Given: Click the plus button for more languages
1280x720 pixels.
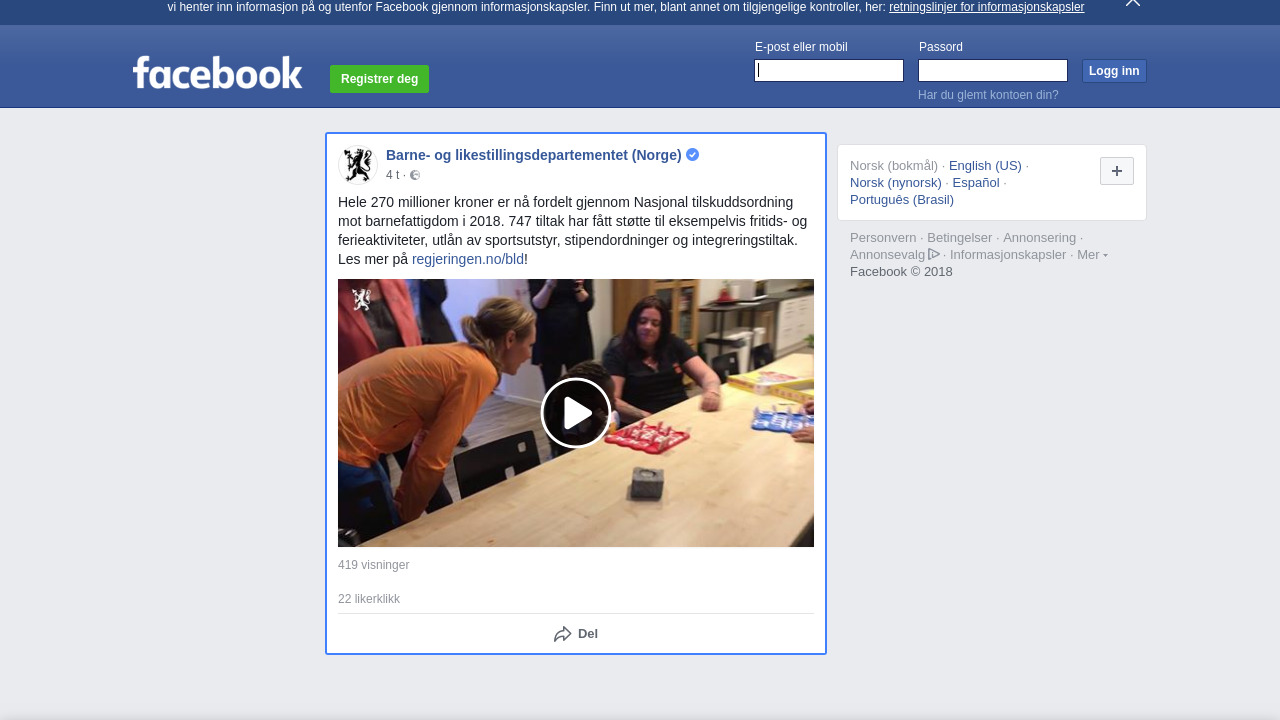Looking at the screenshot, I should click(x=1116, y=171).
